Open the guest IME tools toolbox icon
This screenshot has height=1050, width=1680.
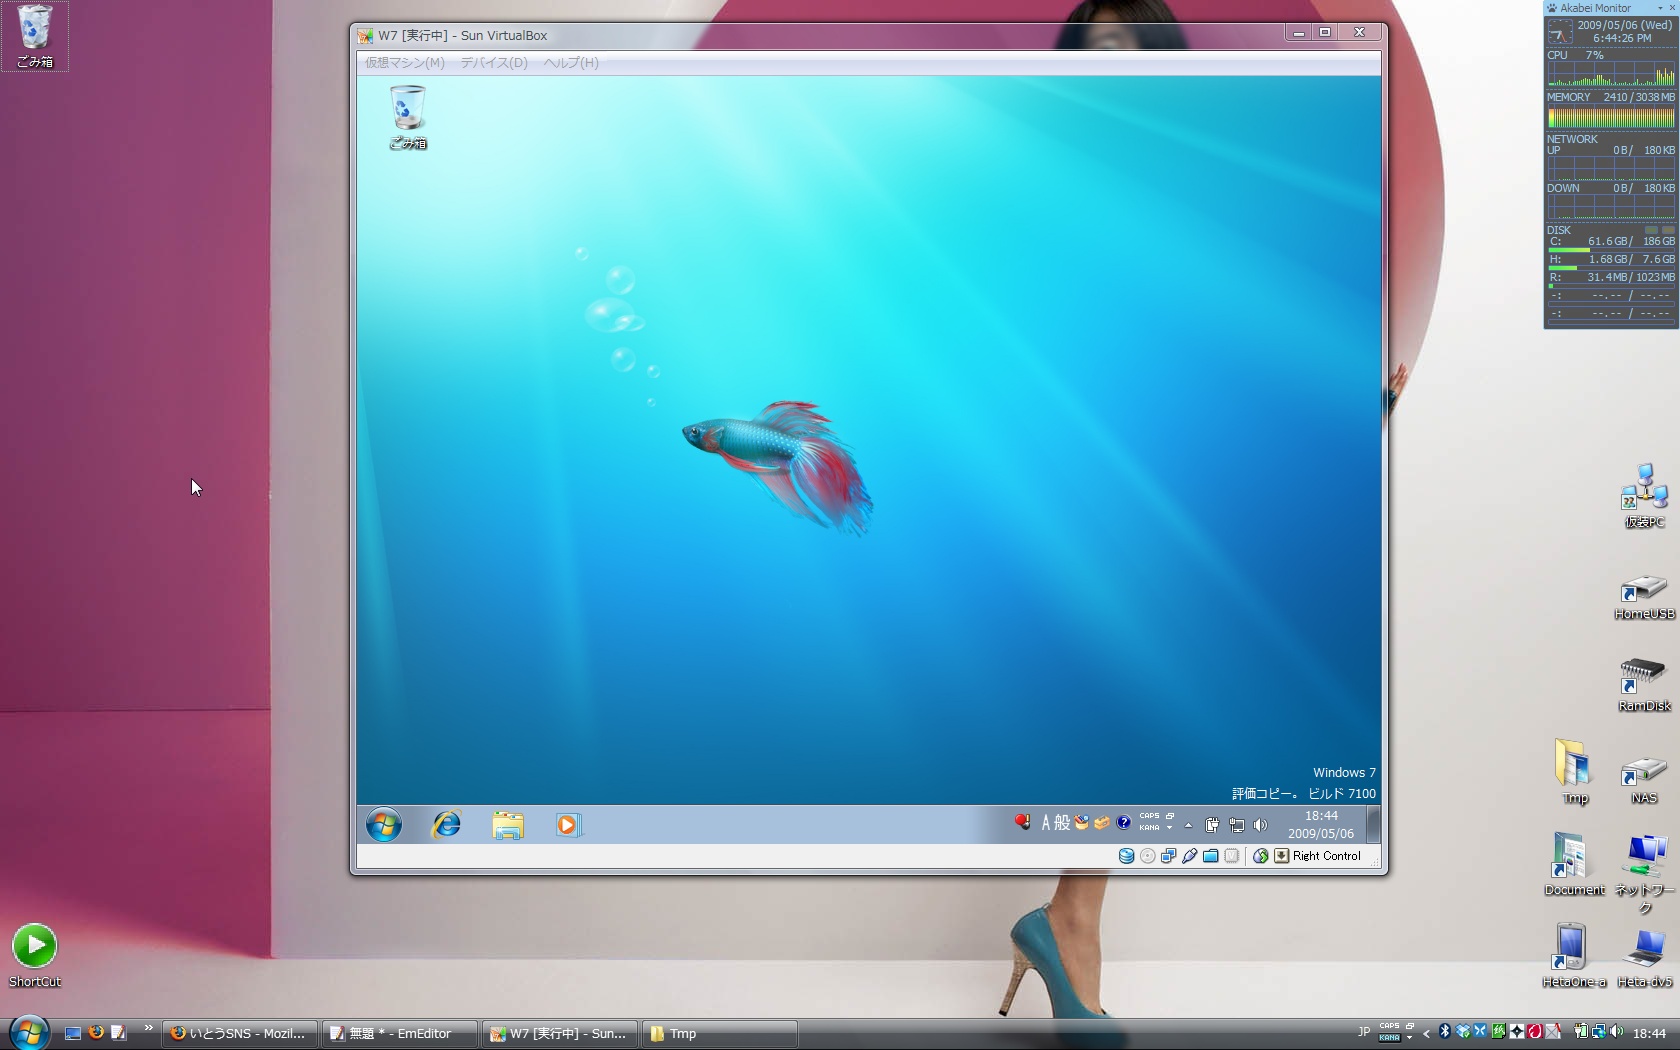click(1102, 823)
